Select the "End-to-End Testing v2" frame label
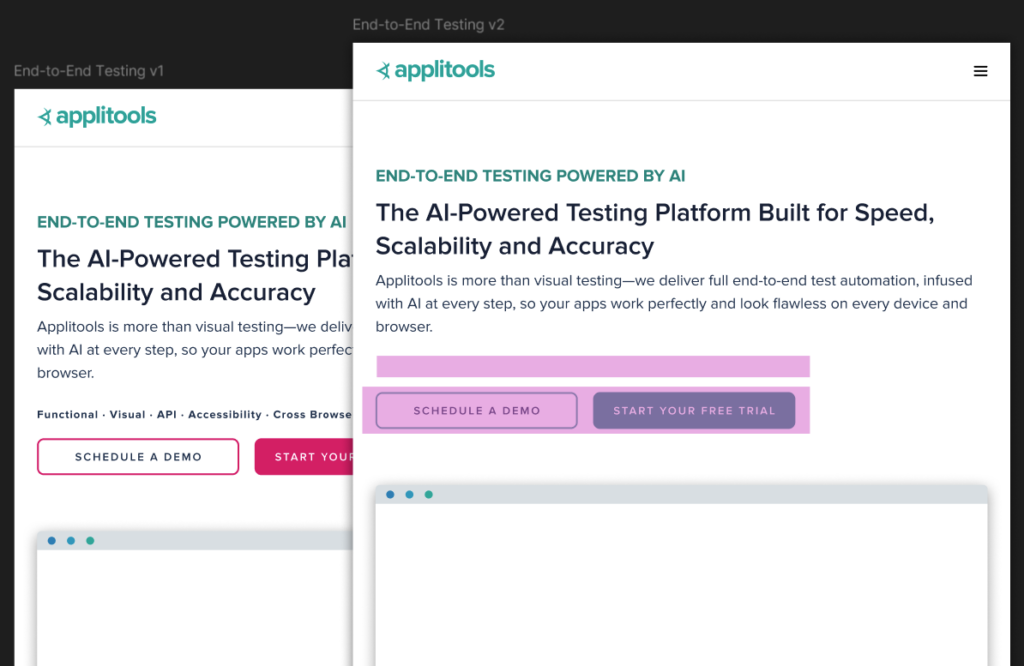The width and height of the screenshot is (1024, 666). pyautogui.click(x=428, y=25)
